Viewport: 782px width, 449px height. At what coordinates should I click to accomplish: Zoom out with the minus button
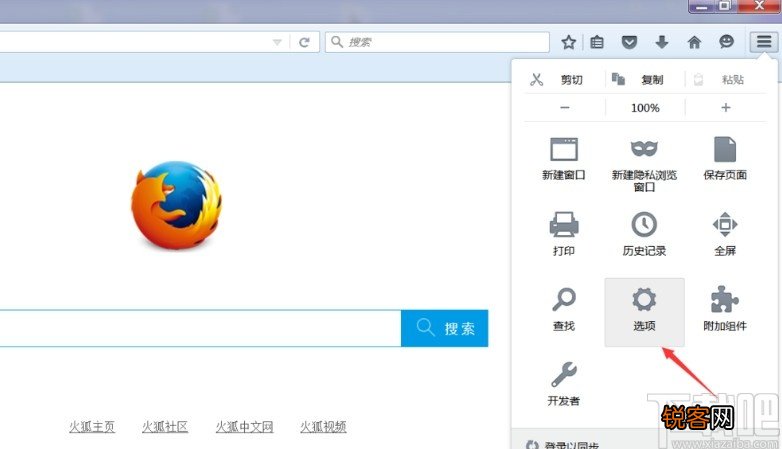point(565,107)
